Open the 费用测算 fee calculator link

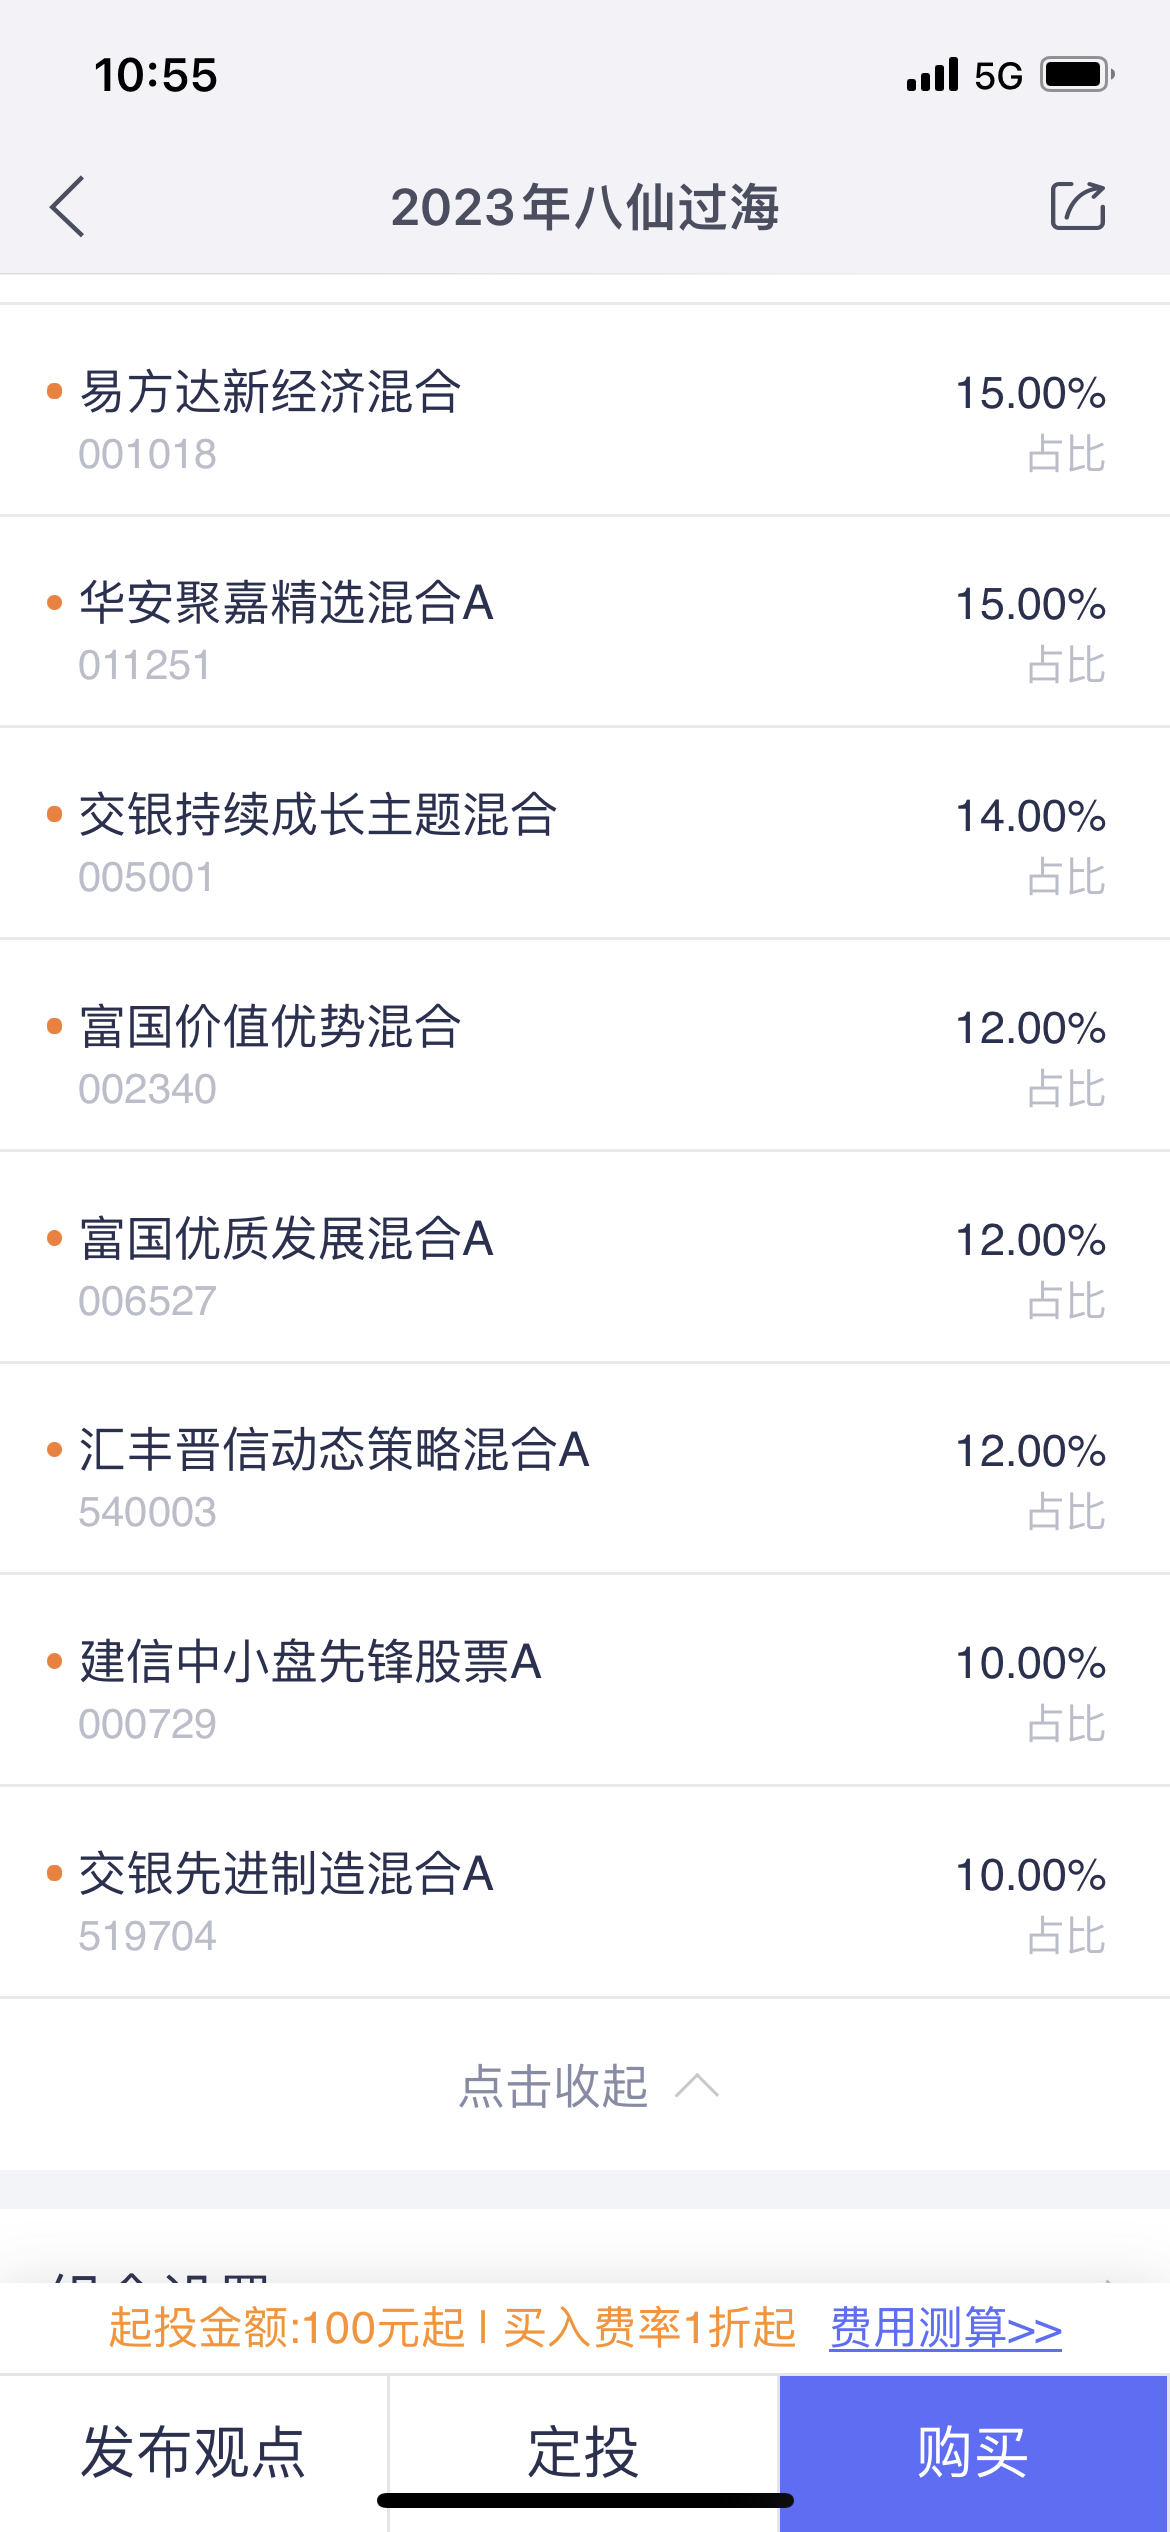[945, 2328]
